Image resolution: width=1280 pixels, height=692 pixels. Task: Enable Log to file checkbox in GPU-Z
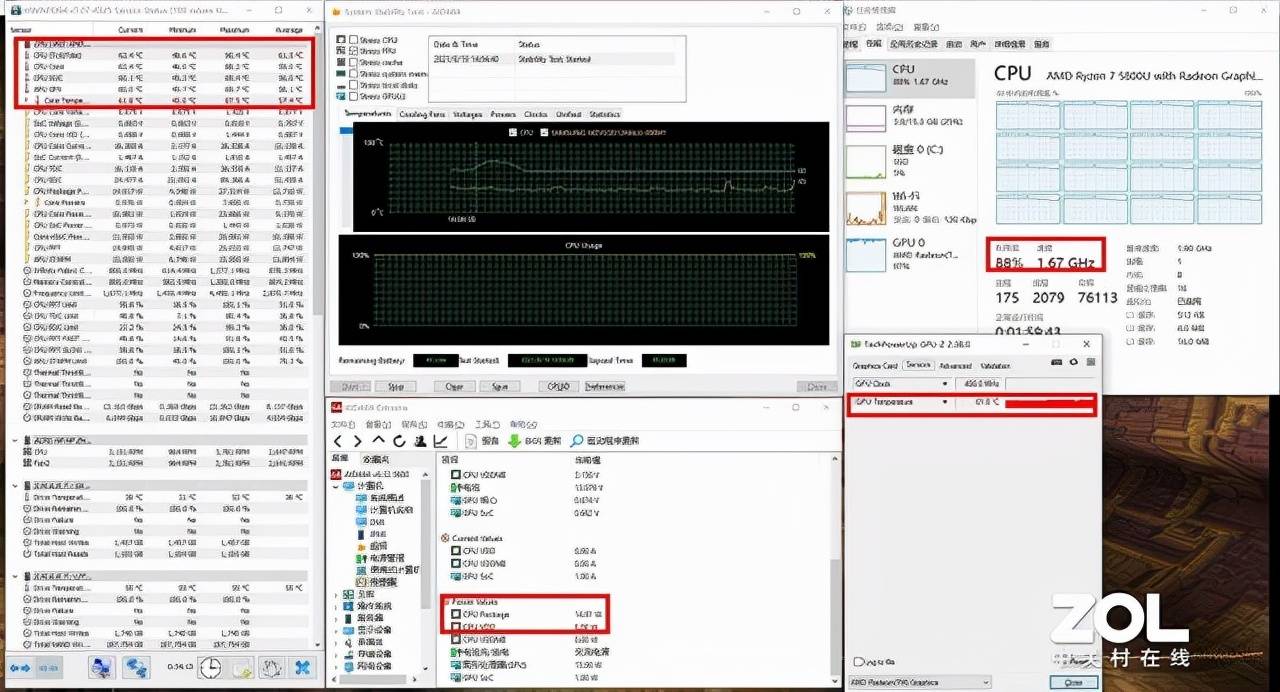857,663
